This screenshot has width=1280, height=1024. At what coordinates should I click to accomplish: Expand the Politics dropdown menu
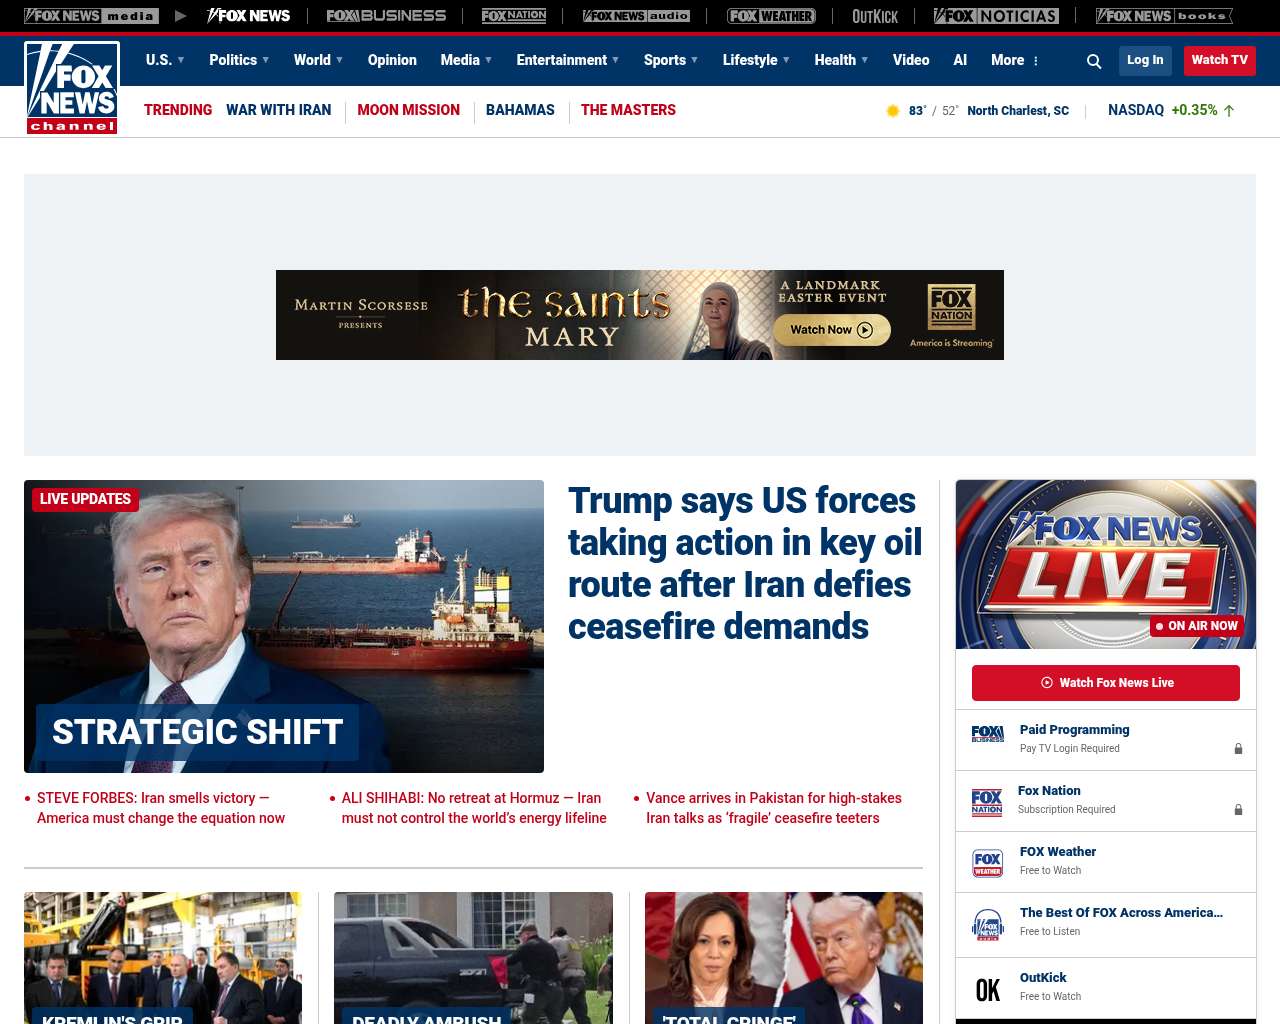point(239,60)
